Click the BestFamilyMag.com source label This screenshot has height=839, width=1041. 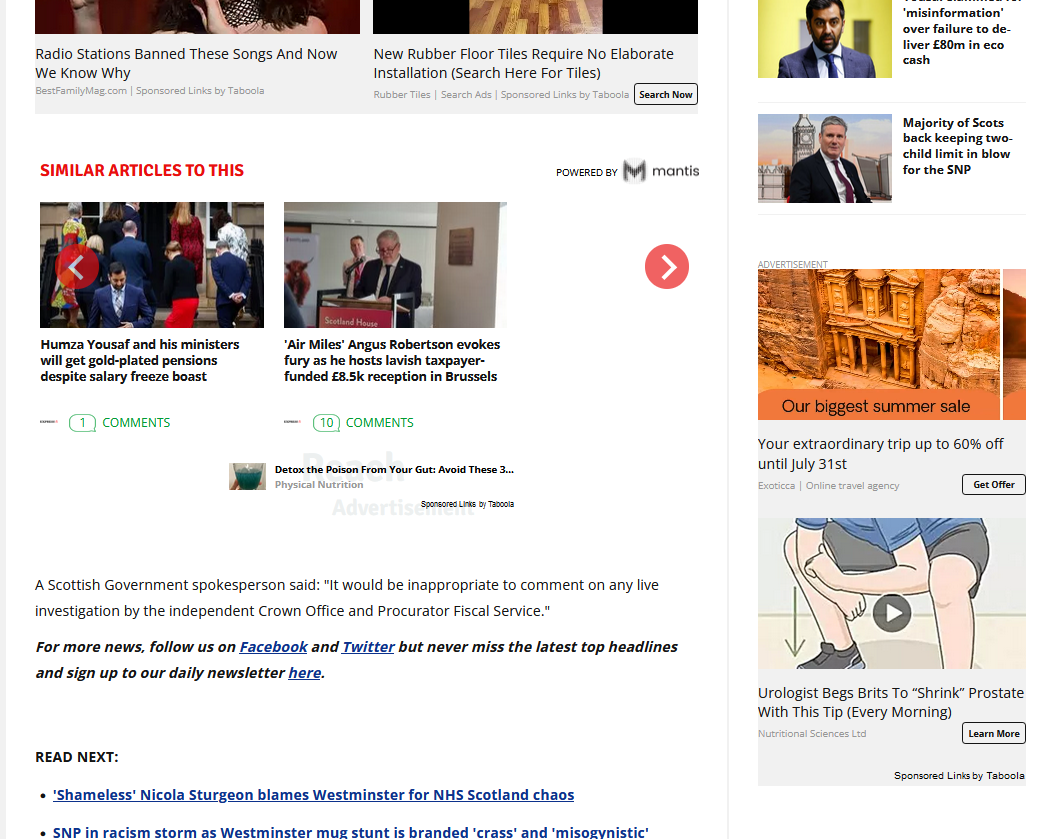click(81, 90)
